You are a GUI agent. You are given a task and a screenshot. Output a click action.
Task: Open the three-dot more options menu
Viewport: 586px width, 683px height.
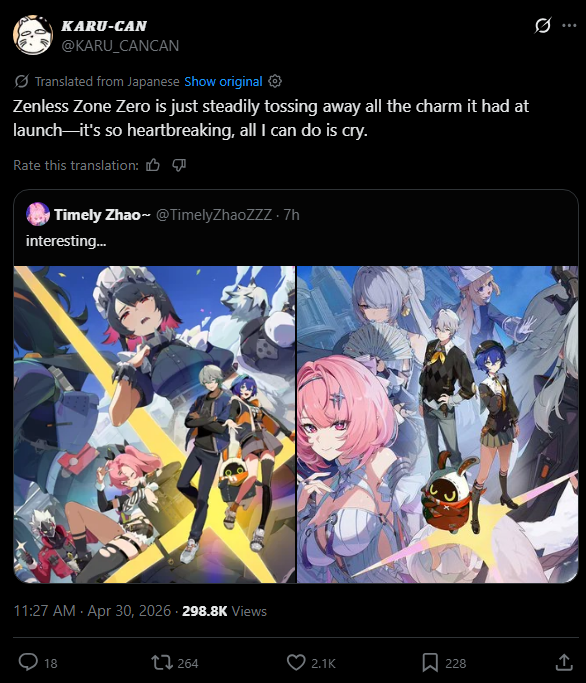point(569,25)
